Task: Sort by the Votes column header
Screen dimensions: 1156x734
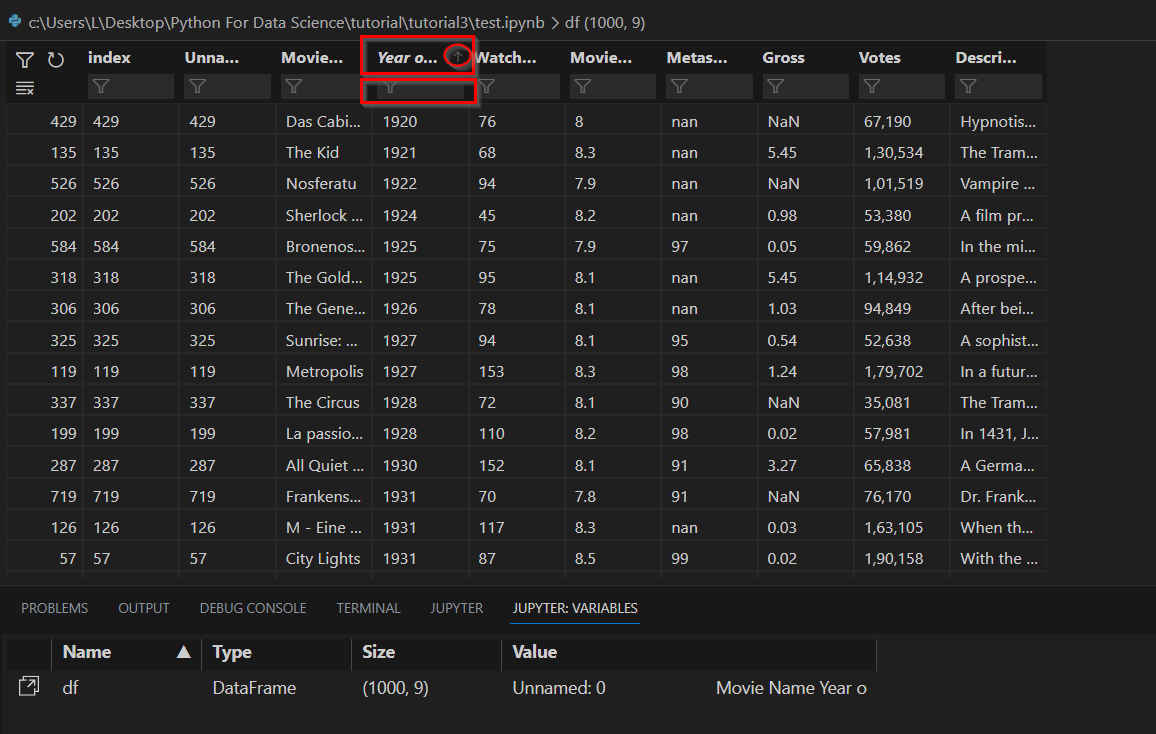Action: click(880, 57)
